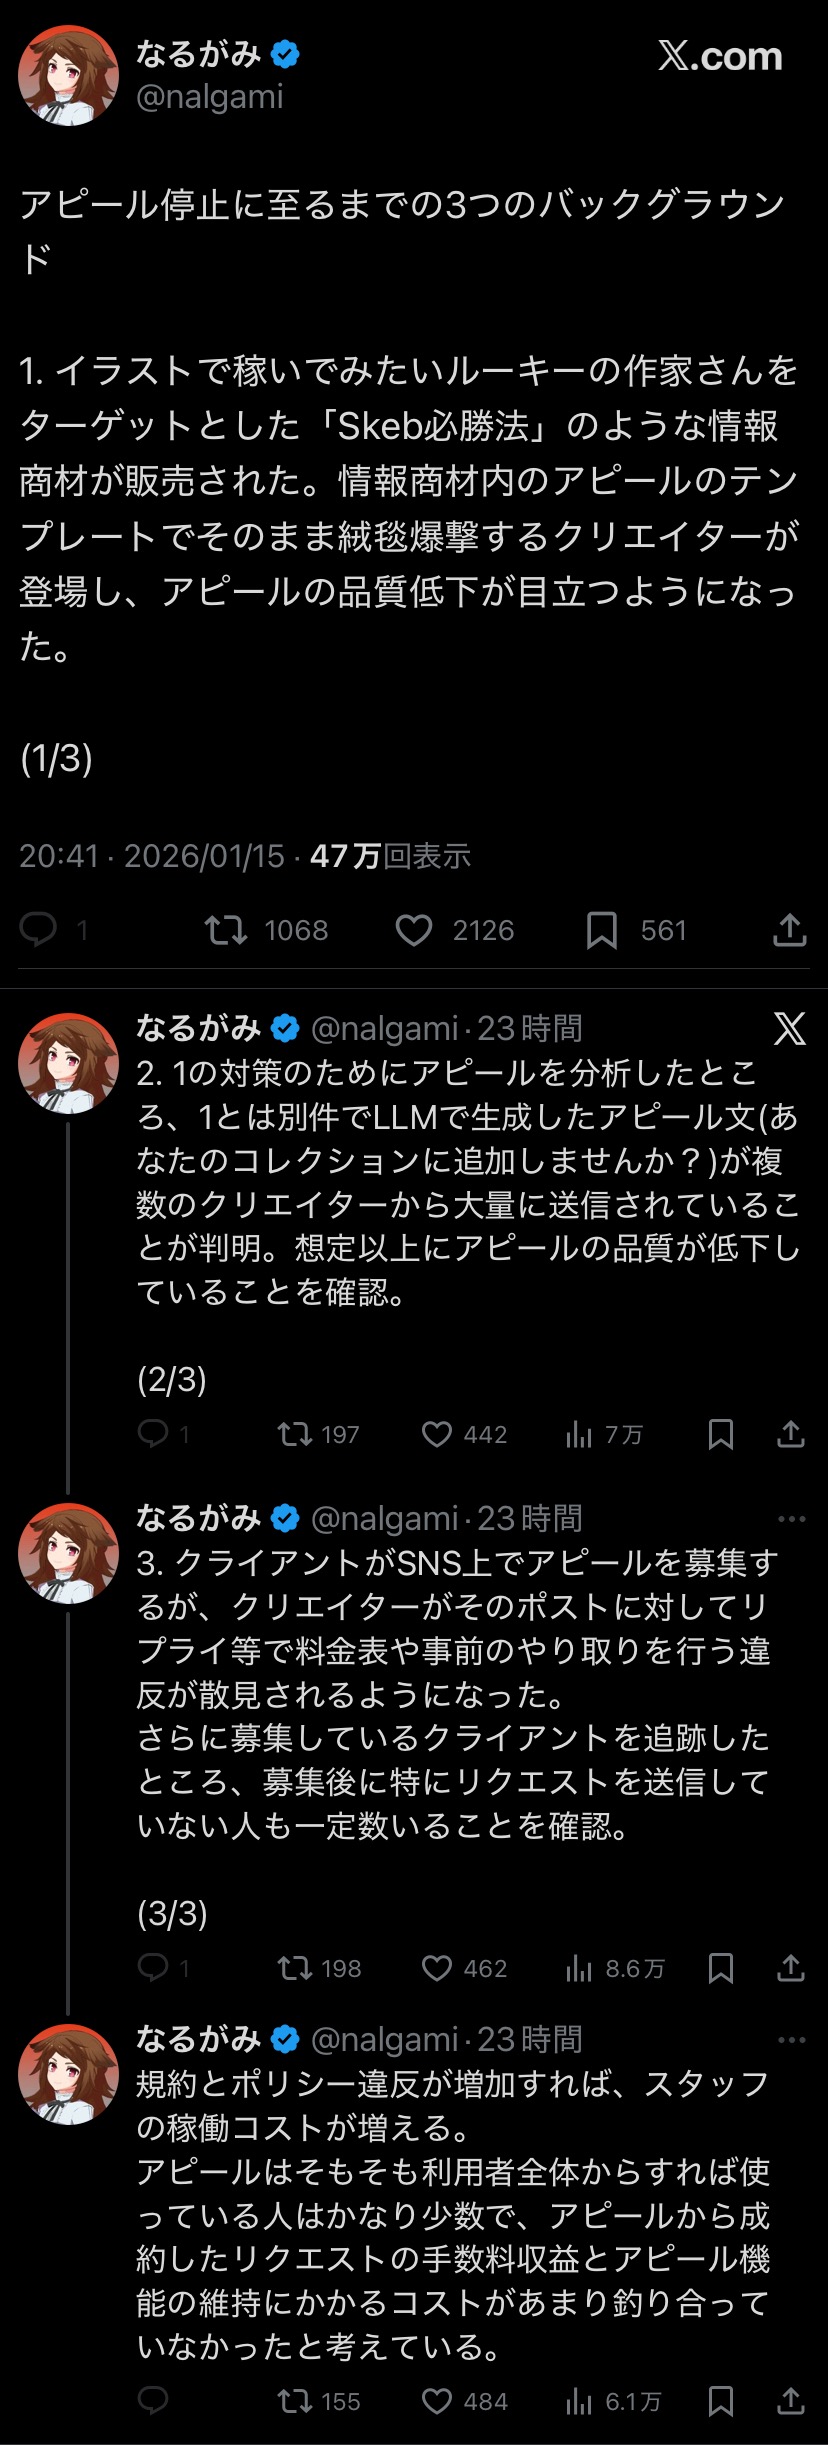This screenshot has height=2445, width=828.
Task: Open the 23時間 timestamp on the (3/3) reply
Action: coord(529,1518)
